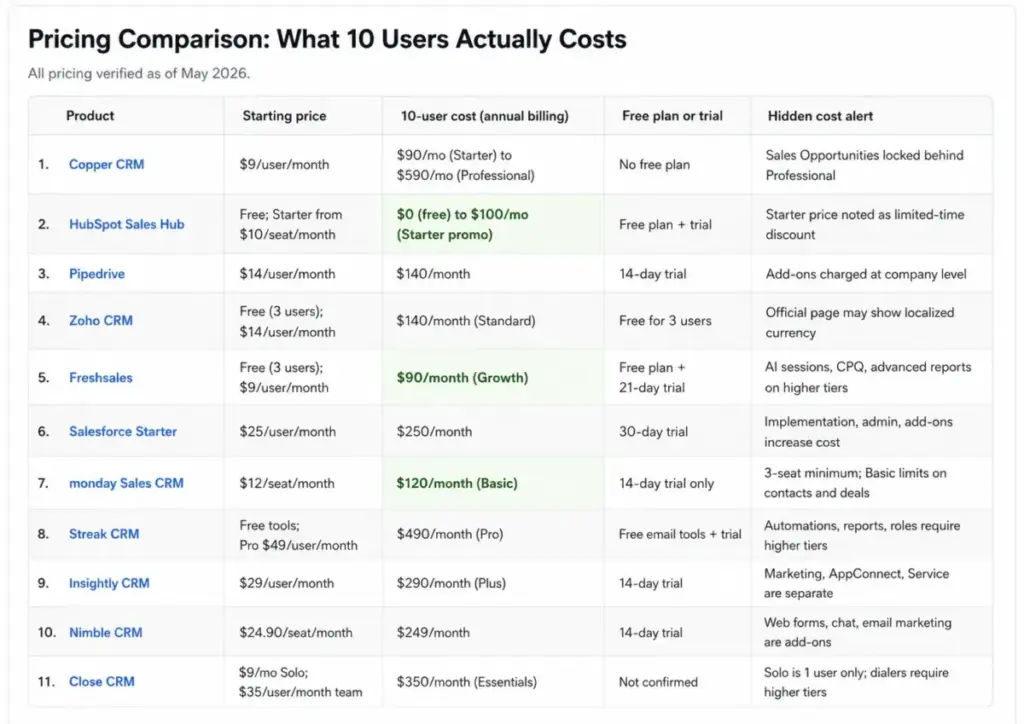Image resolution: width=1024 pixels, height=724 pixels.
Task: Select the page title Pricing Comparison heading
Action: [x=327, y=39]
